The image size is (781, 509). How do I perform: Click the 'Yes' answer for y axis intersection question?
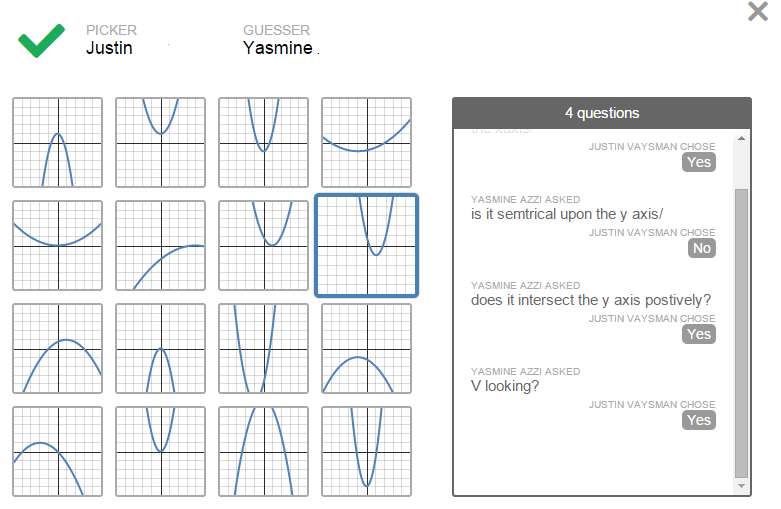tap(699, 334)
